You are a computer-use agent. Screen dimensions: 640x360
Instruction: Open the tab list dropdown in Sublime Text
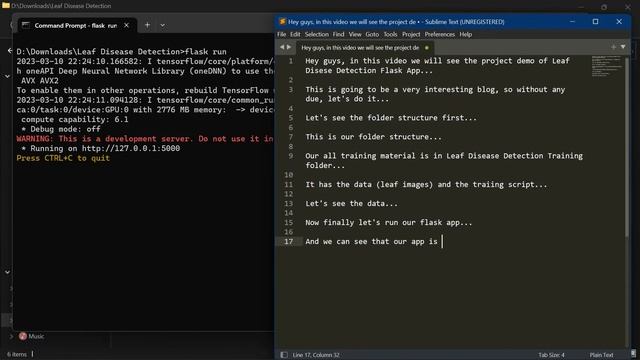[x=623, y=47]
